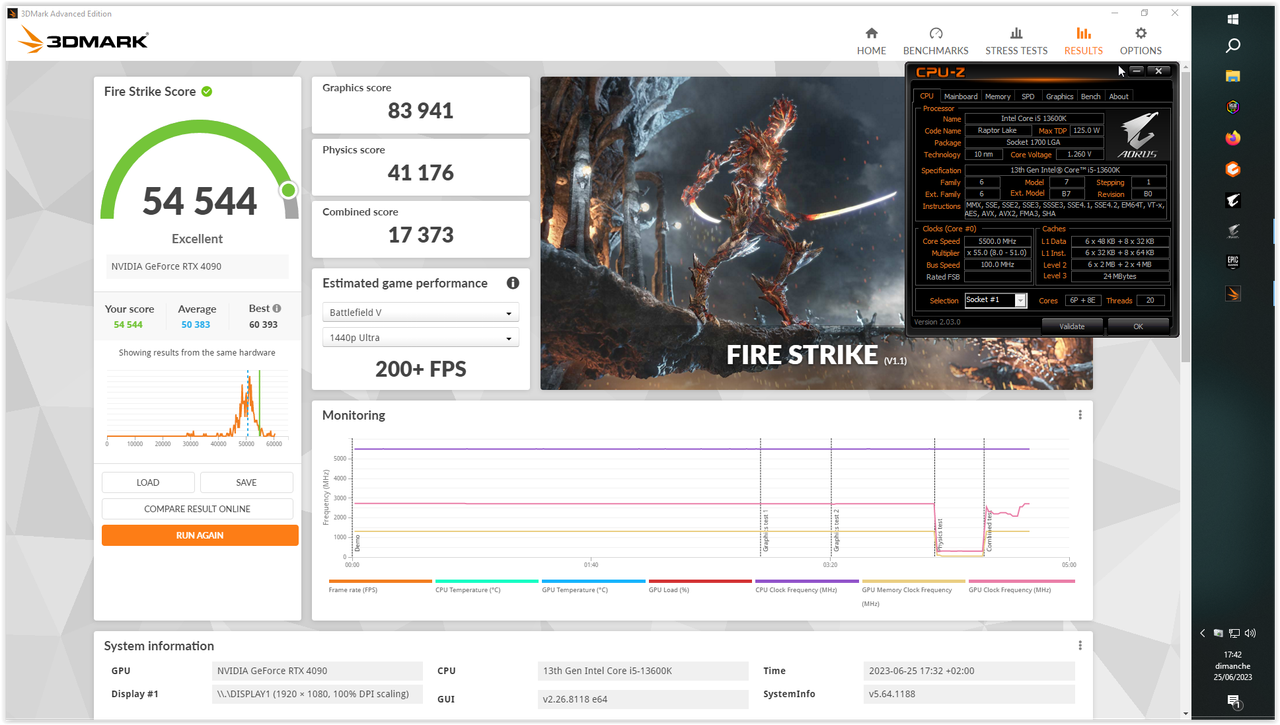
Task: Toggle the Frame rate (FPS) legend
Action: point(380,587)
